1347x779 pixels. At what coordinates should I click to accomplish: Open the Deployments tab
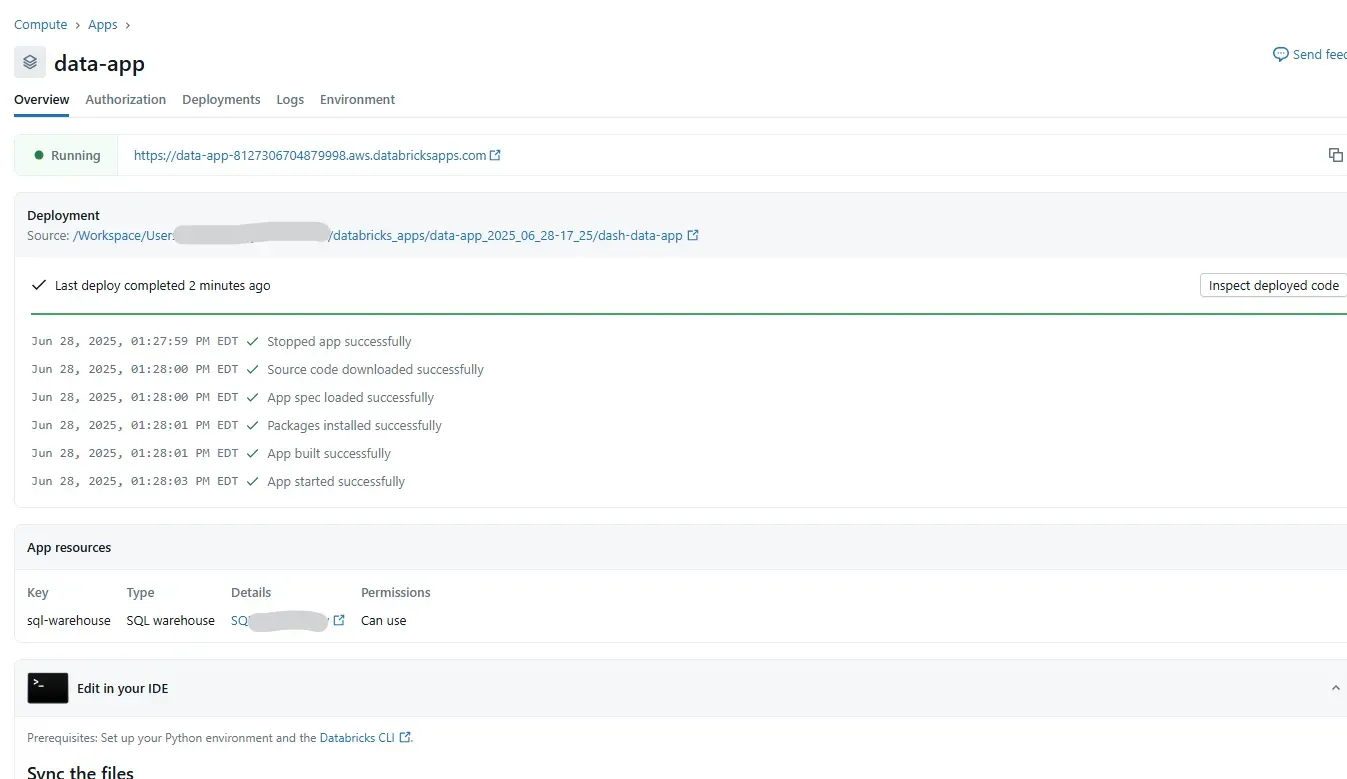pyautogui.click(x=221, y=100)
